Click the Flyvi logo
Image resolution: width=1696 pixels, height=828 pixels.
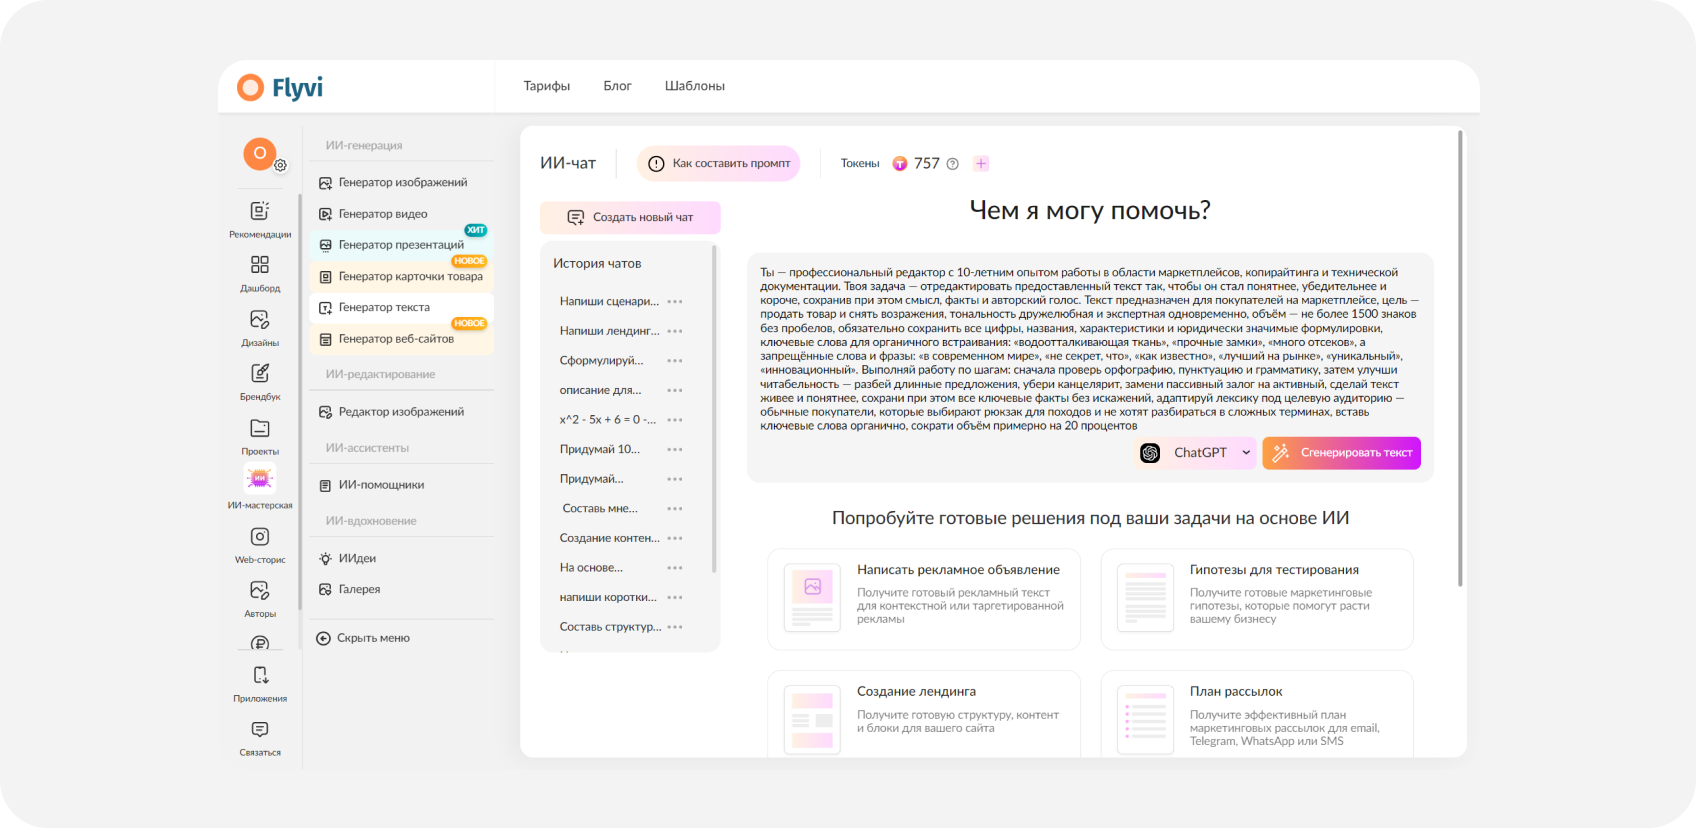(x=280, y=88)
